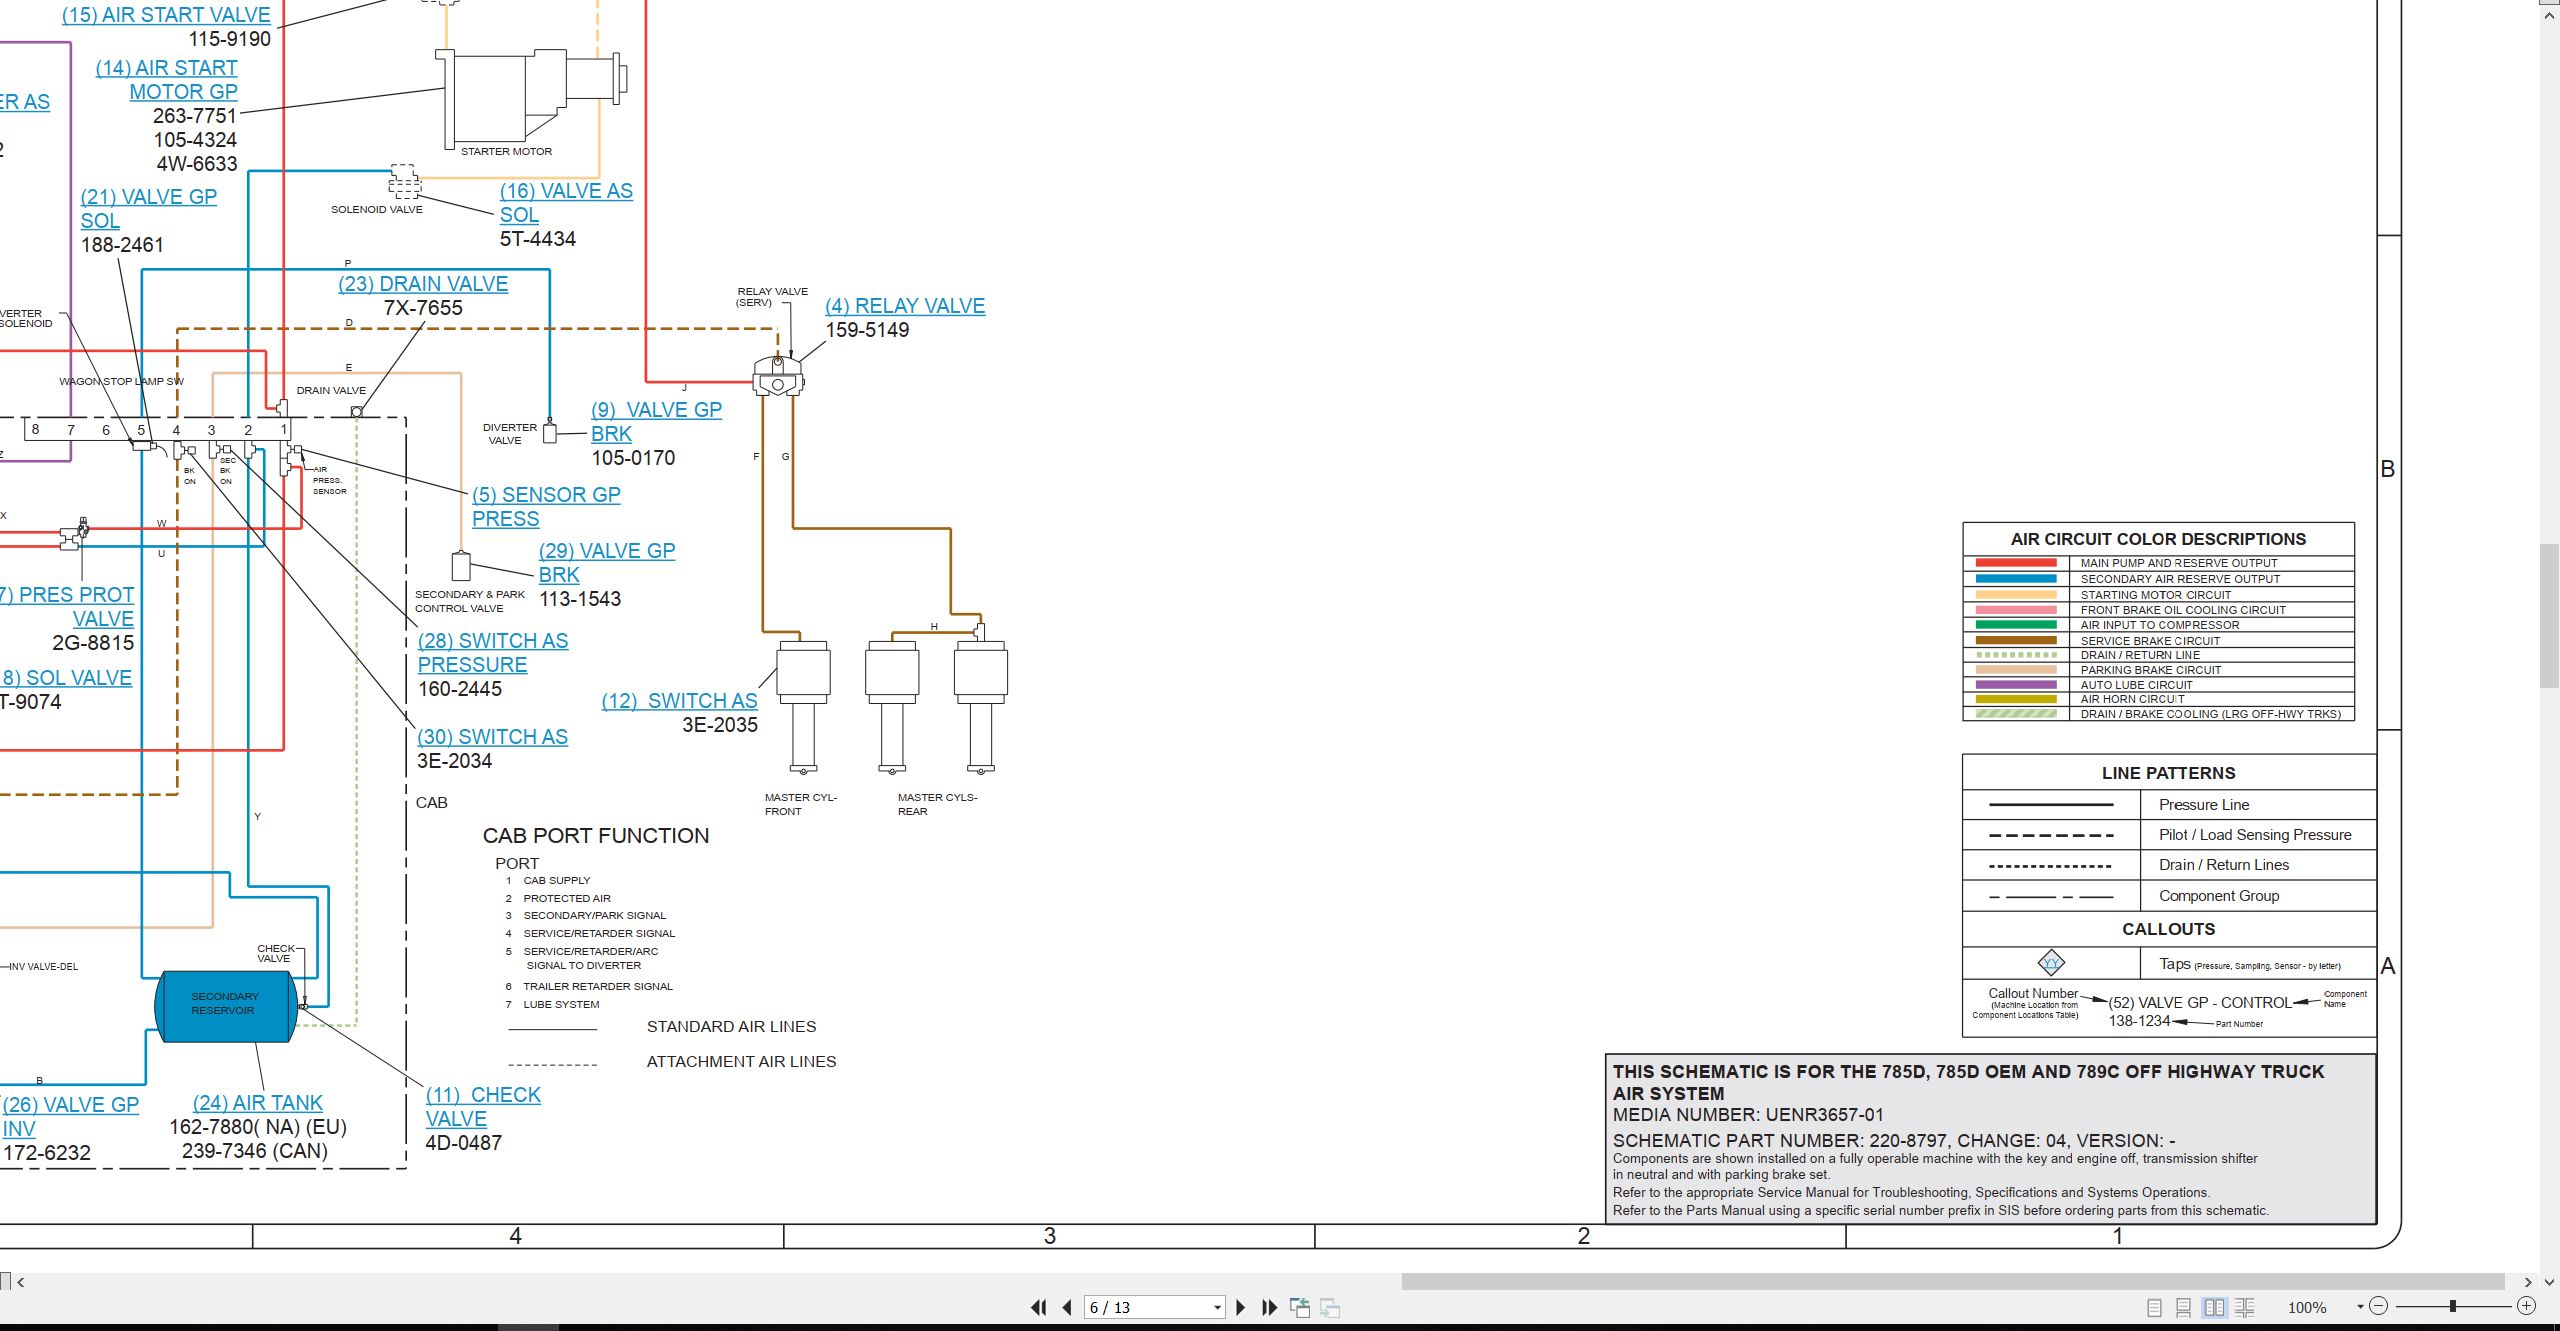The image size is (2560, 1331).
Task: Click the (5) SENSOR GP PRESS link
Action: (546, 507)
